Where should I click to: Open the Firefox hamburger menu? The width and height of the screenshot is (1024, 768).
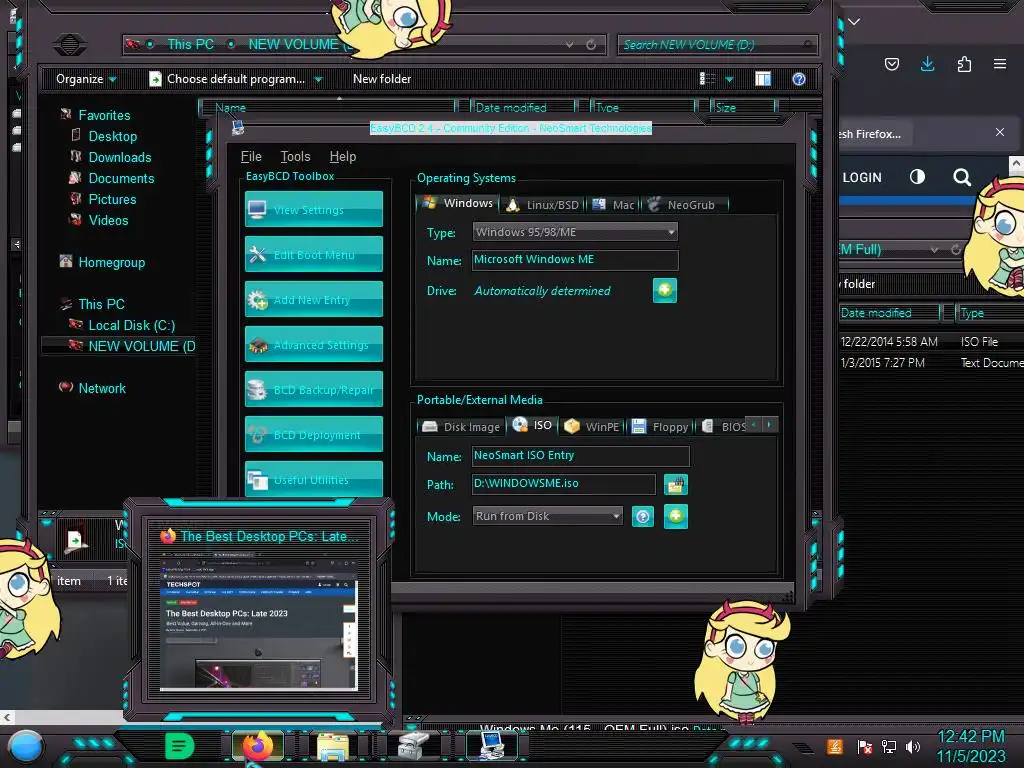(x=1000, y=64)
